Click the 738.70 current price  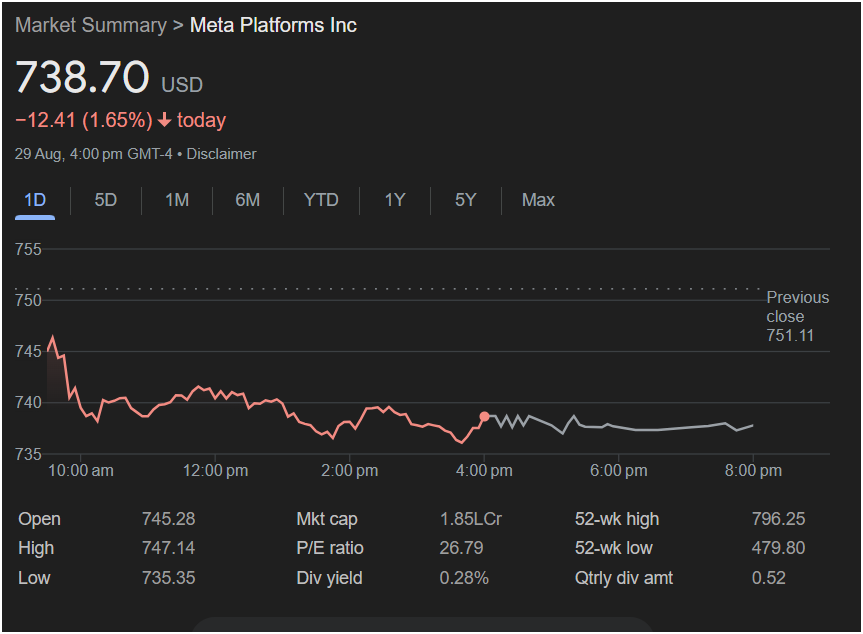point(83,76)
